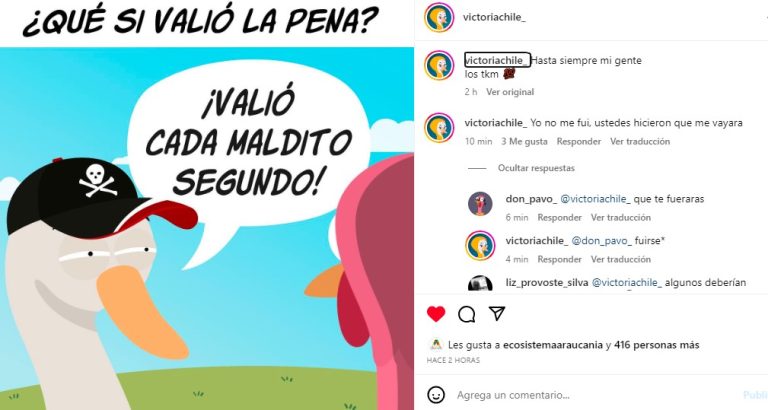
Task: Click liz_provoste_silva profile picture
Action: [480, 283]
